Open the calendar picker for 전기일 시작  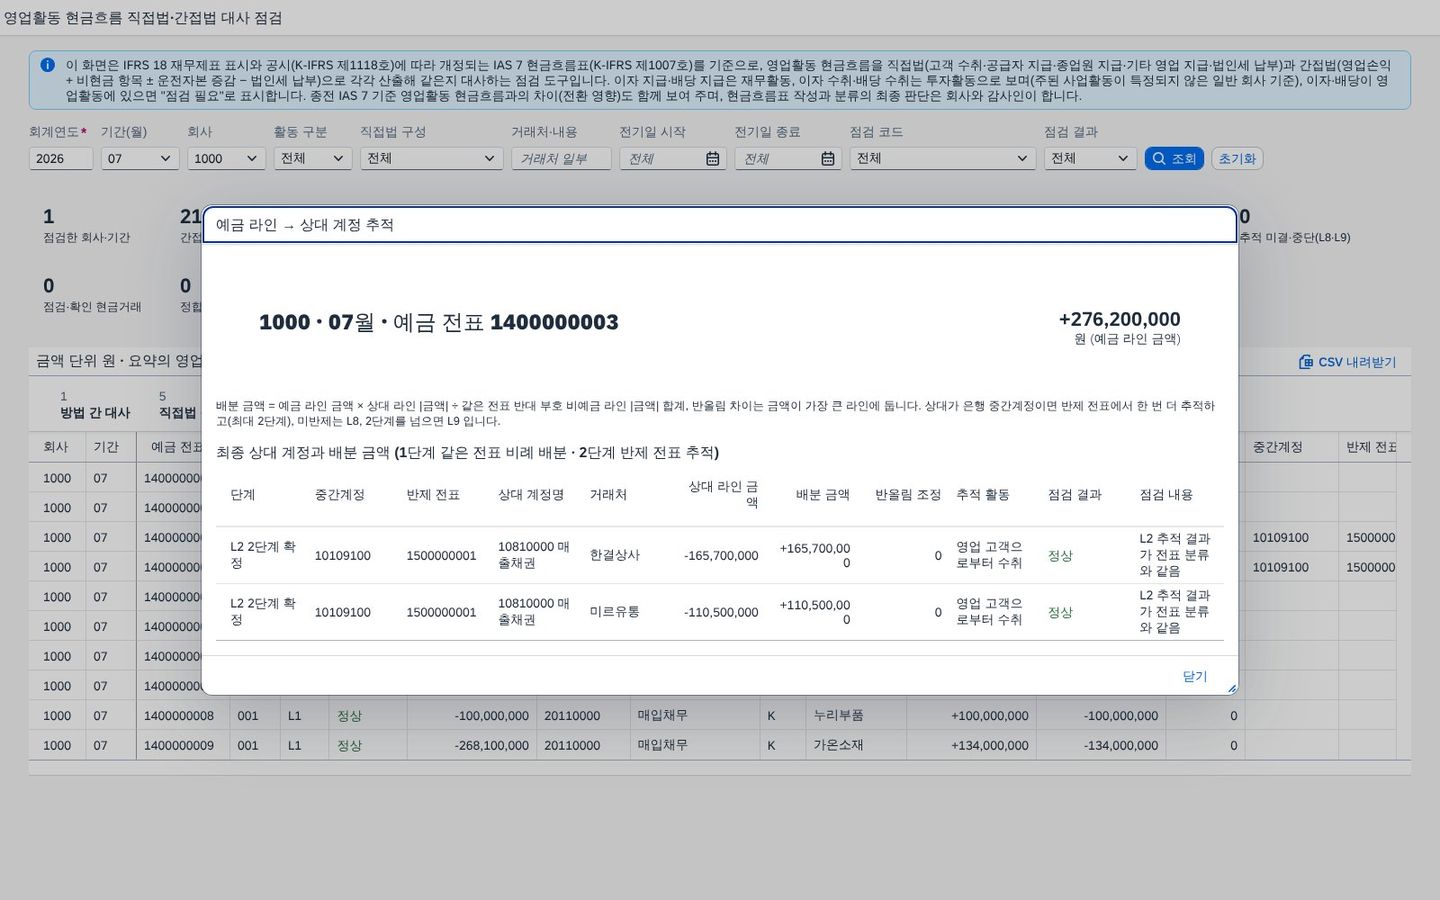tap(712, 158)
